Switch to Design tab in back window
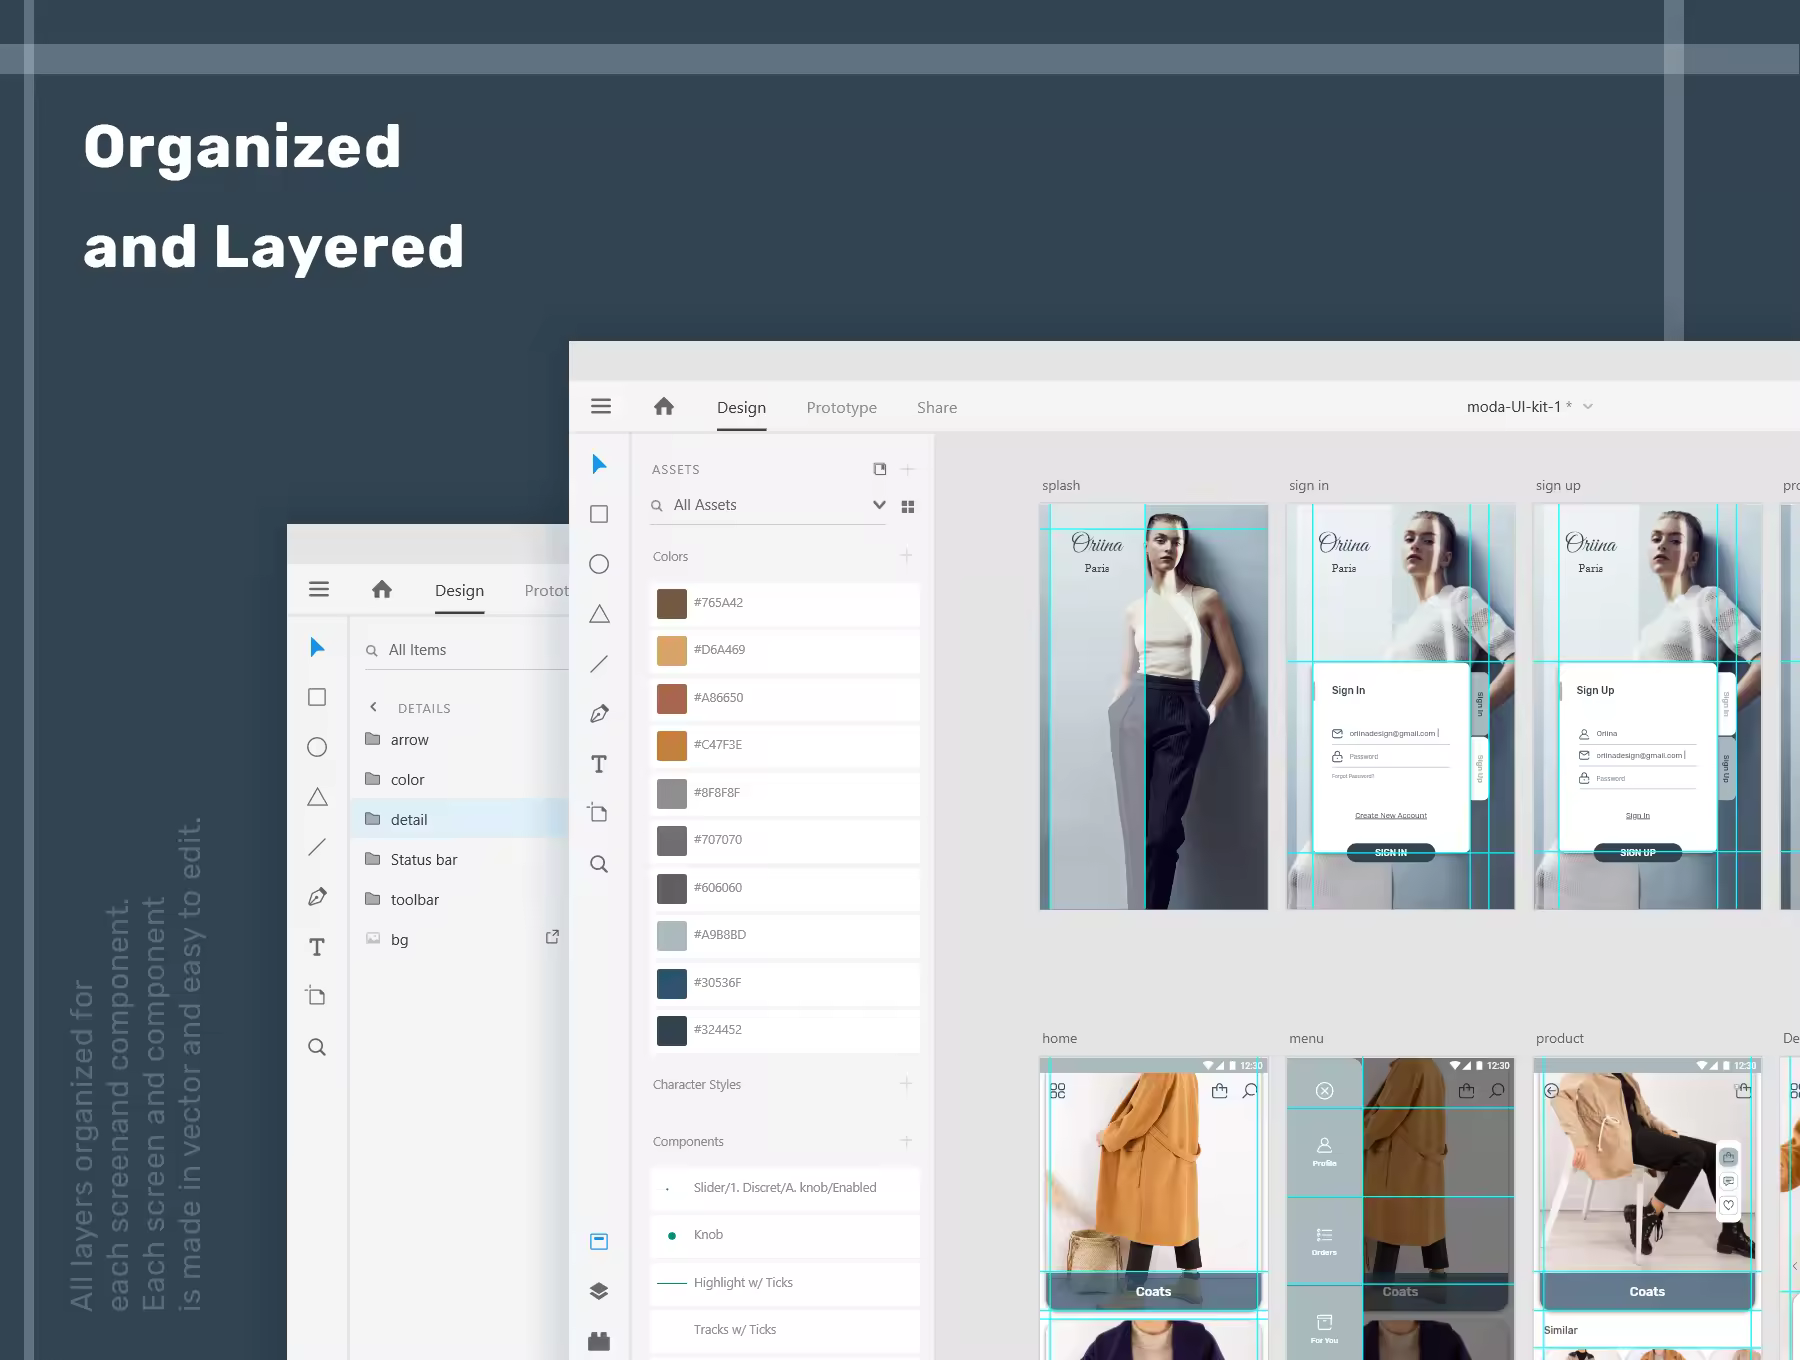Image resolution: width=1800 pixels, height=1360 pixels. coord(459,591)
